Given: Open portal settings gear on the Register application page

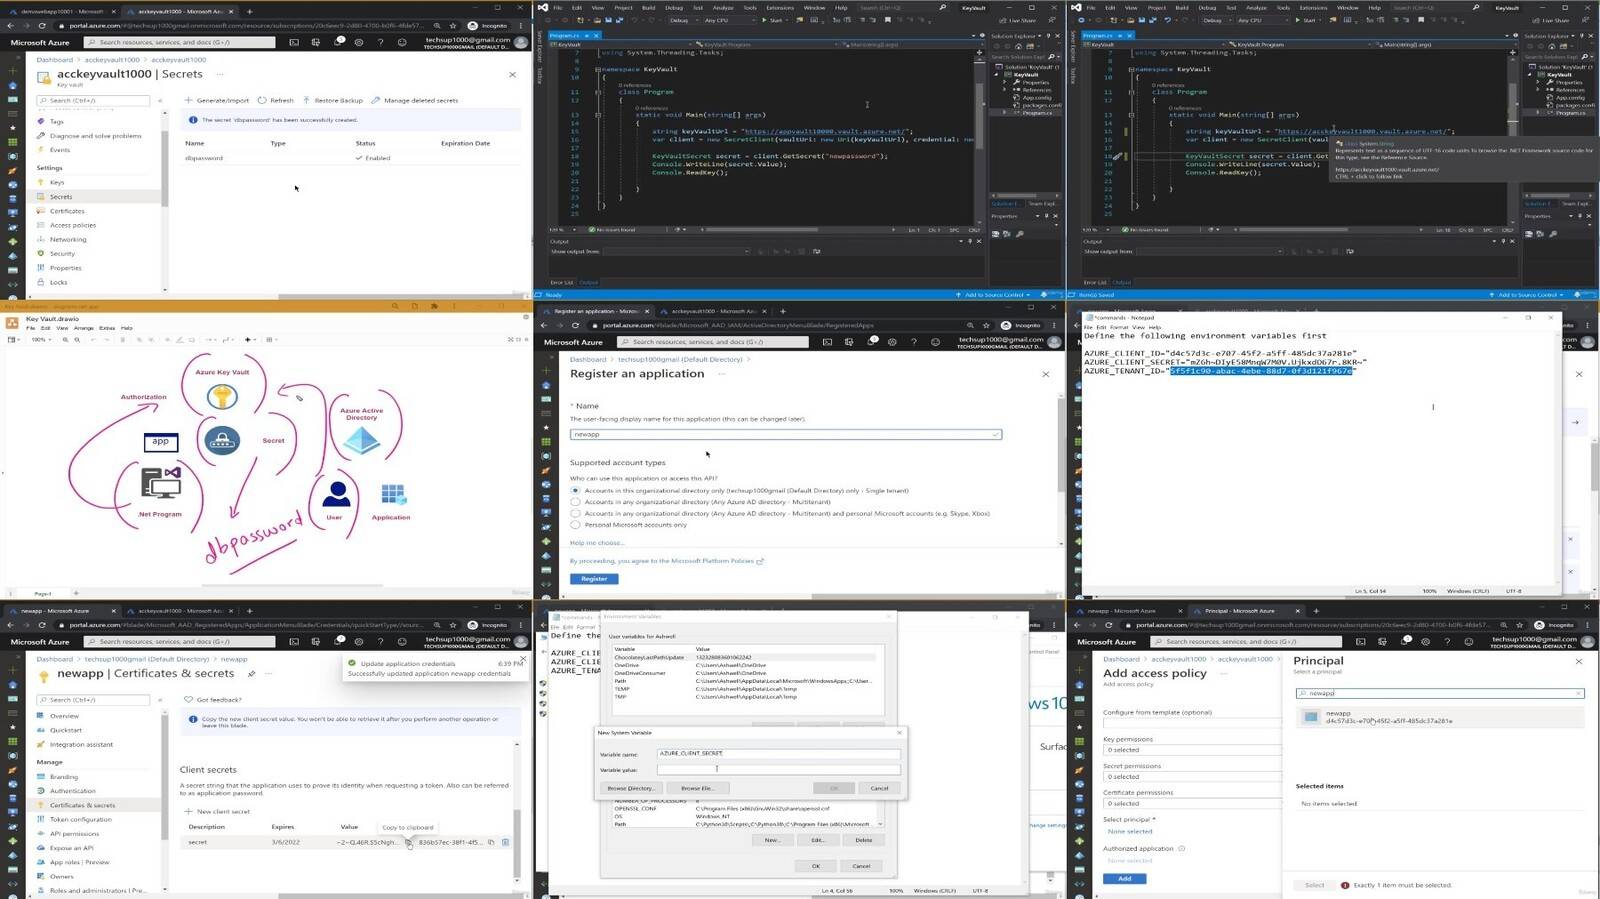Looking at the screenshot, I should [892, 342].
